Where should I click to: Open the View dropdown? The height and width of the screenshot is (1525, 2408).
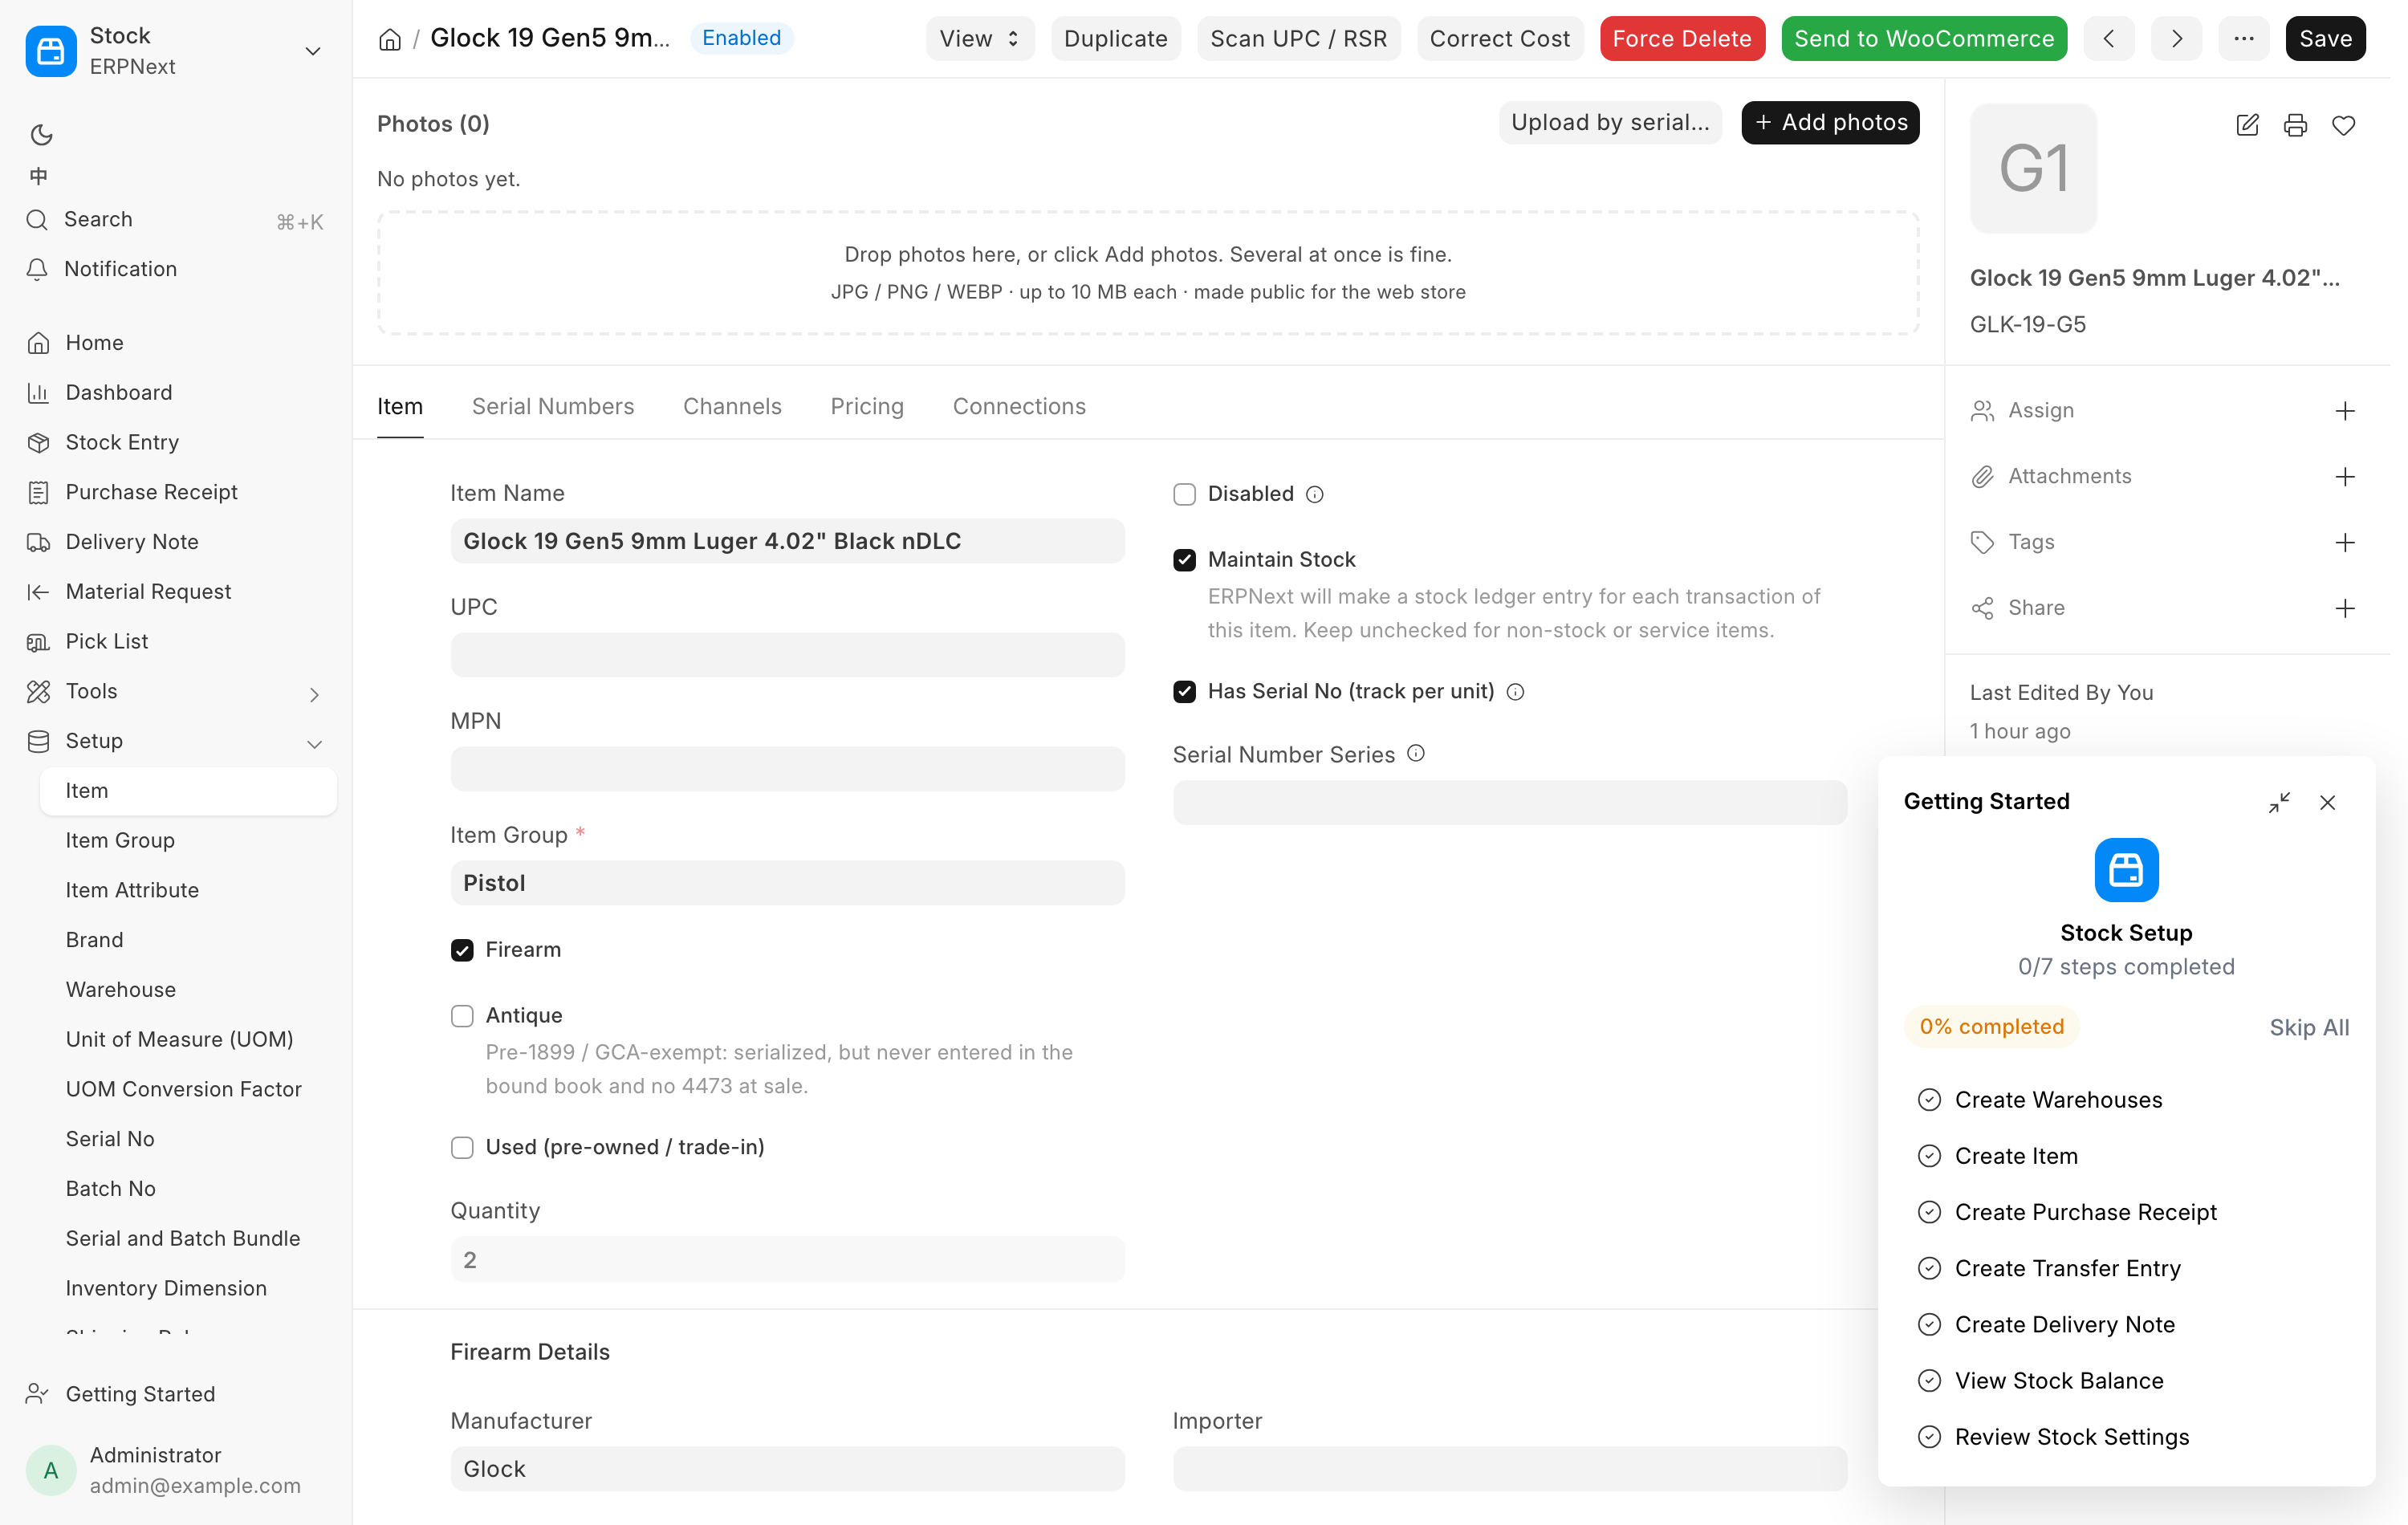(x=979, y=39)
